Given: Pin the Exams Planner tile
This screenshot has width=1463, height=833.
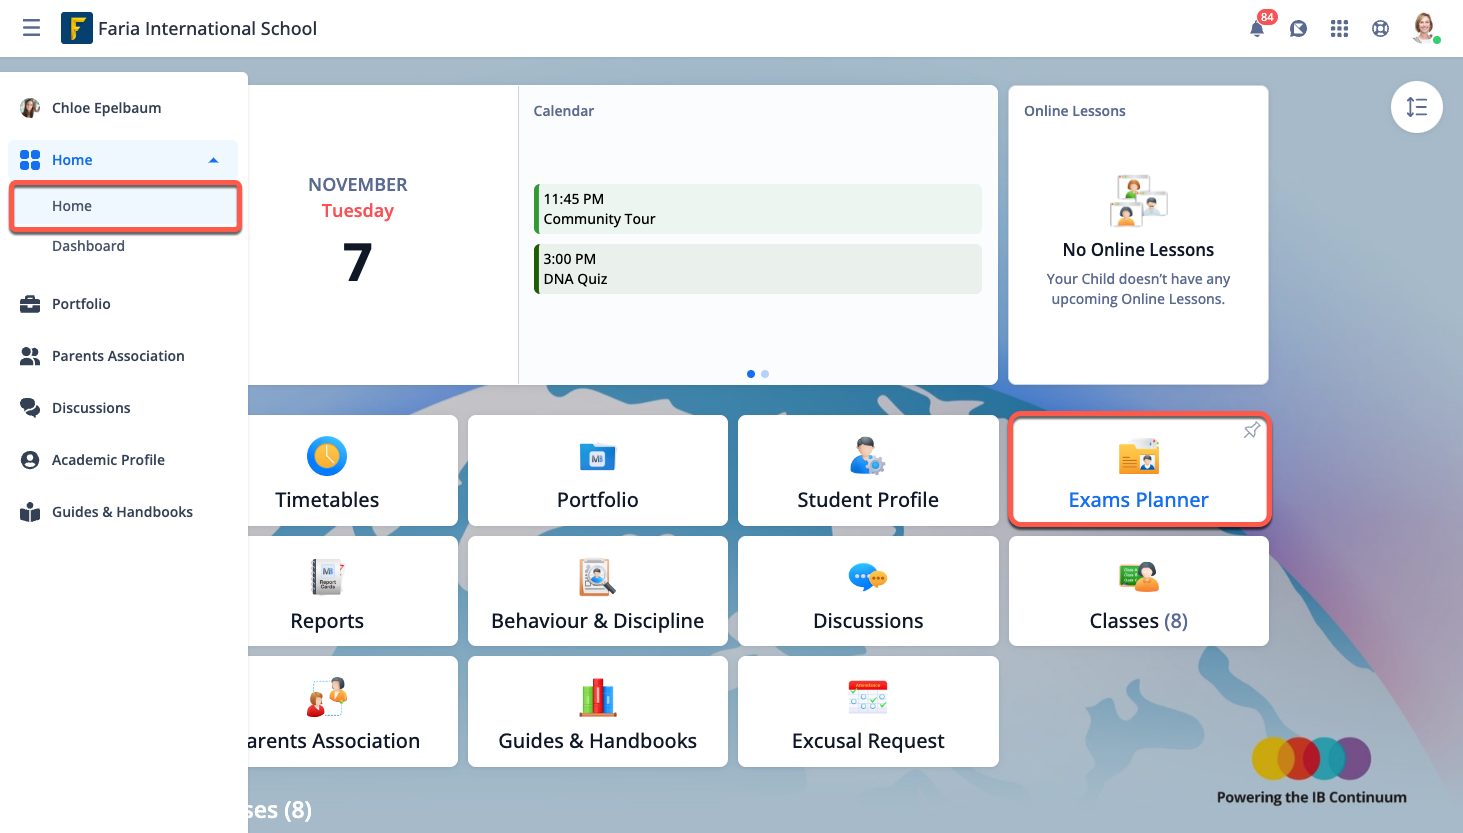Looking at the screenshot, I should [1251, 430].
